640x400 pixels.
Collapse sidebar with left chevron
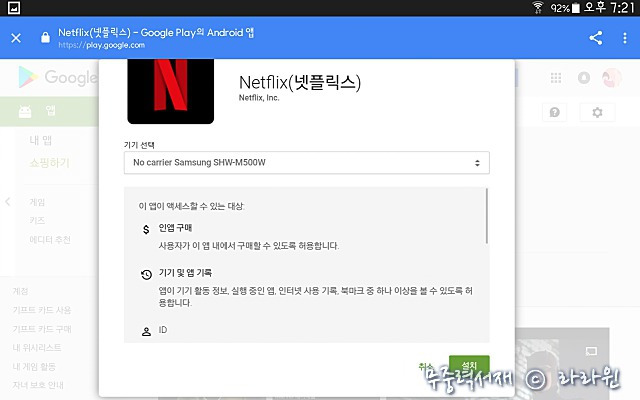[7, 202]
